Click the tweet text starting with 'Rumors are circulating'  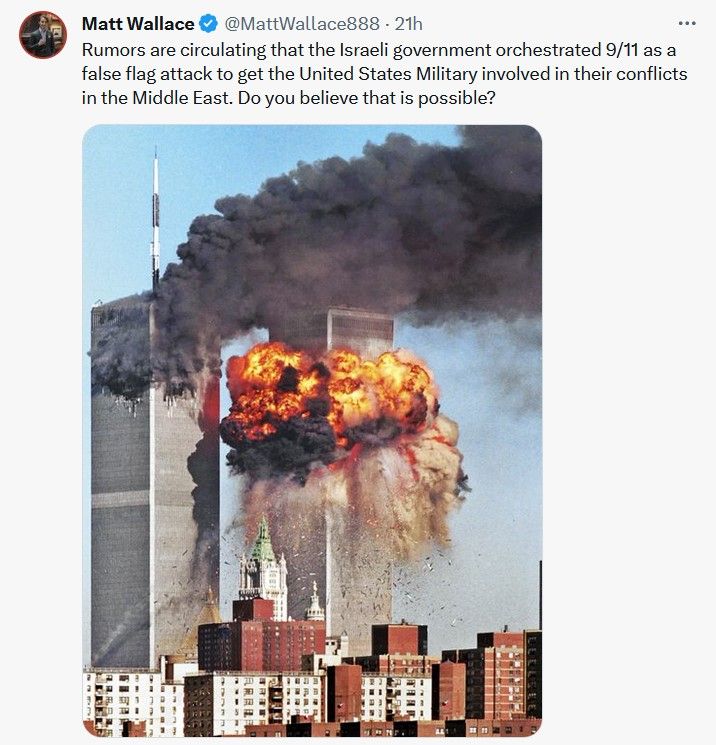[384, 74]
